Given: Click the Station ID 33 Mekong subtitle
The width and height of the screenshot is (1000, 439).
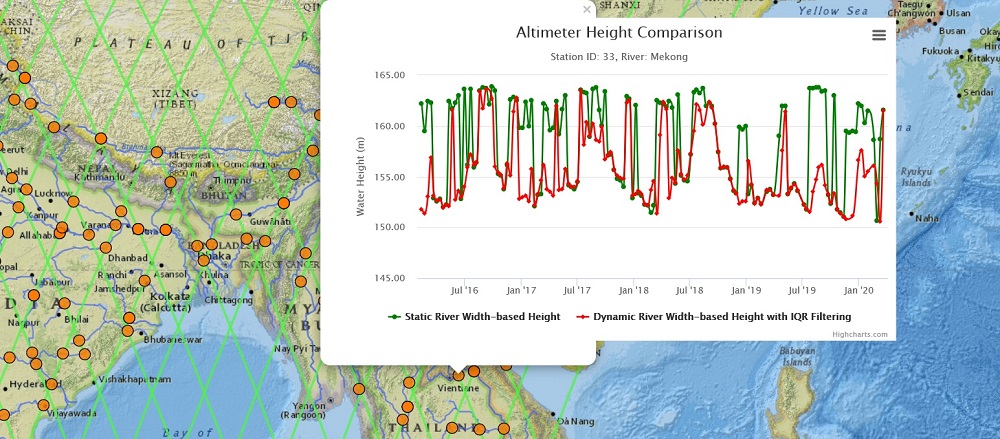Looking at the screenshot, I should click(x=619, y=56).
